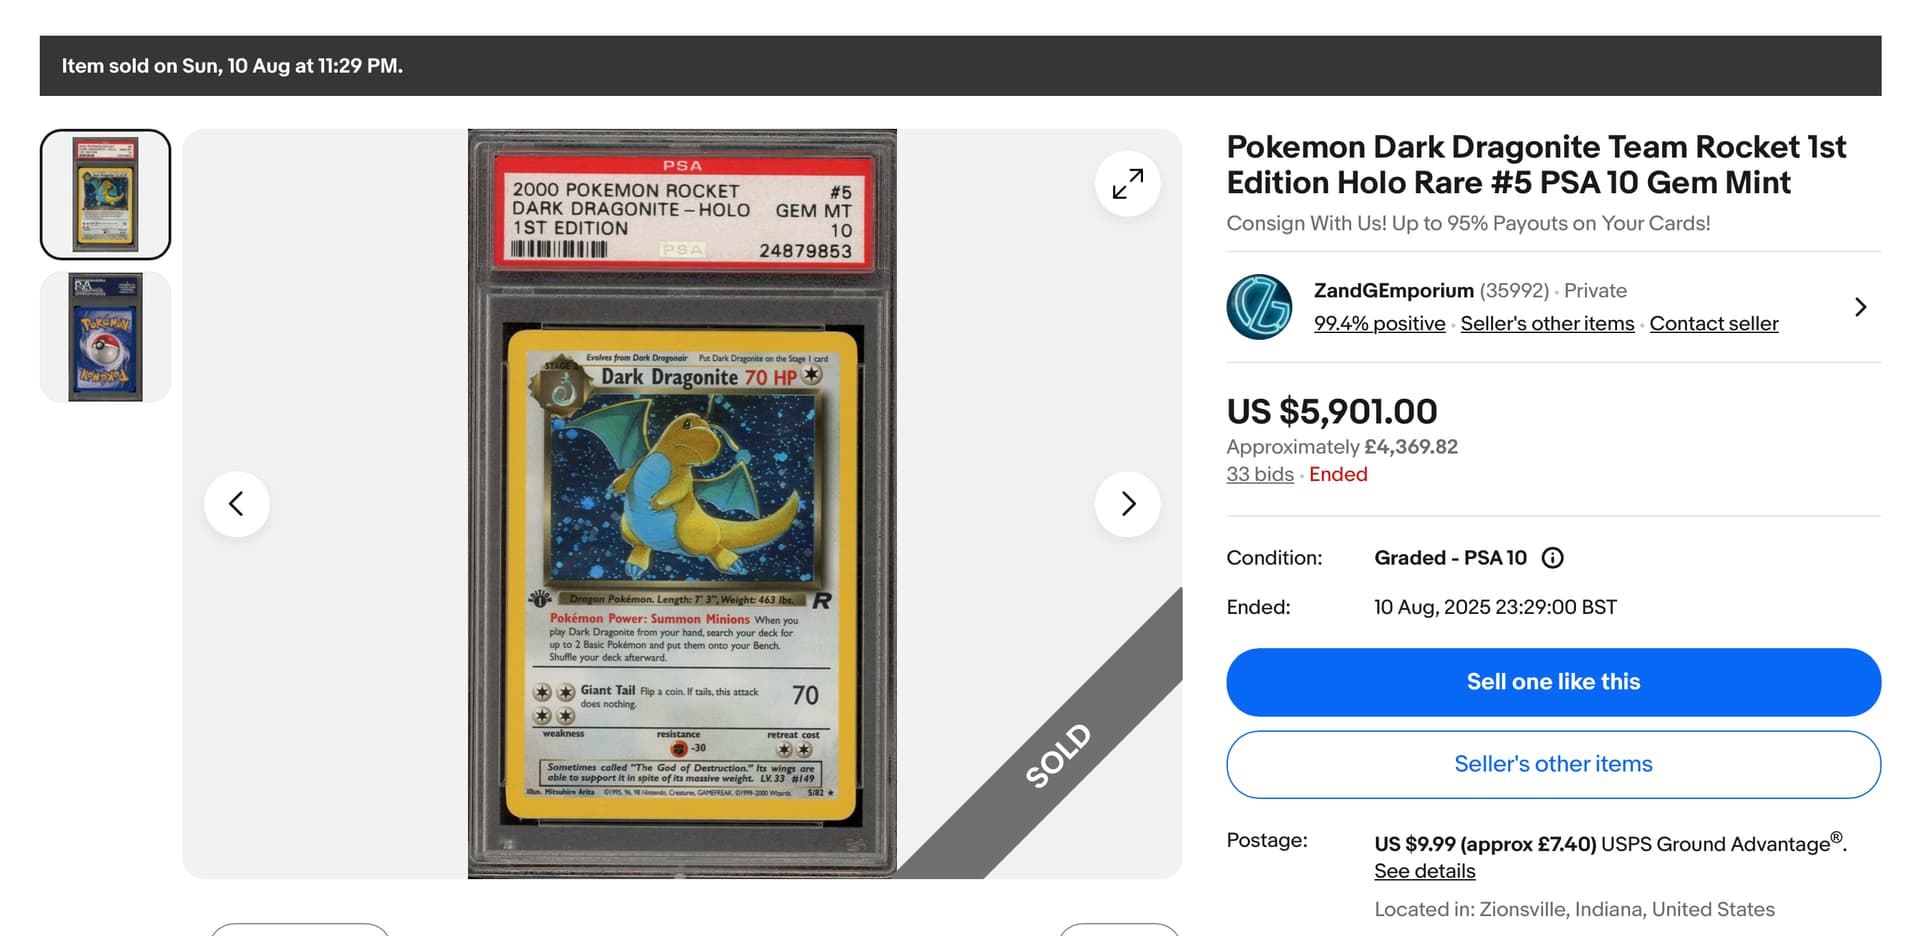Click the ZandGEmporium seller avatar logo

click(x=1259, y=307)
